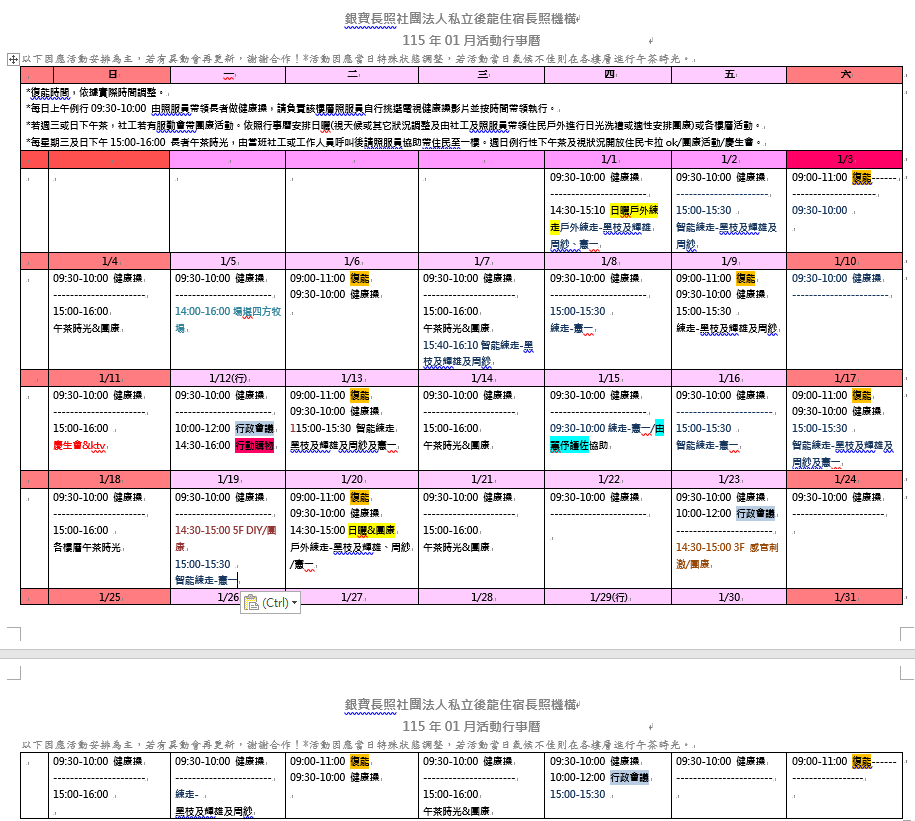The image size is (915, 821).
Task: Click the pink-highlighted 行動購物 text
Action: (254, 445)
